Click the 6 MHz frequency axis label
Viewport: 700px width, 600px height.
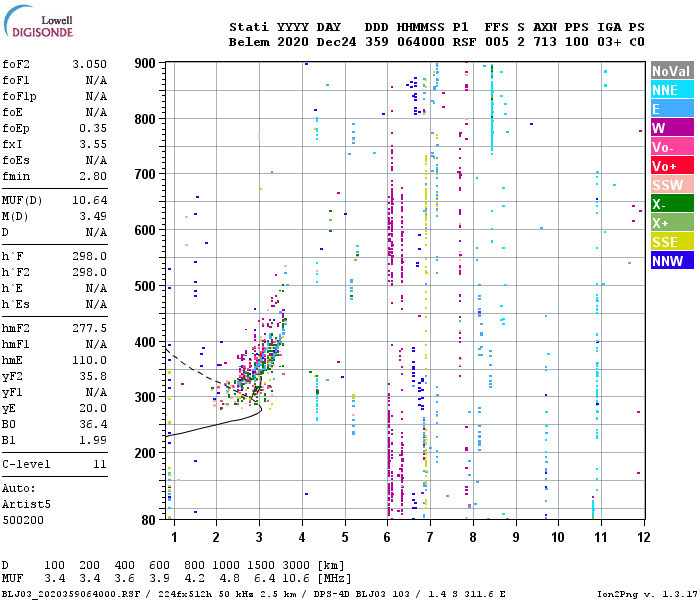(x=387, y=537)
